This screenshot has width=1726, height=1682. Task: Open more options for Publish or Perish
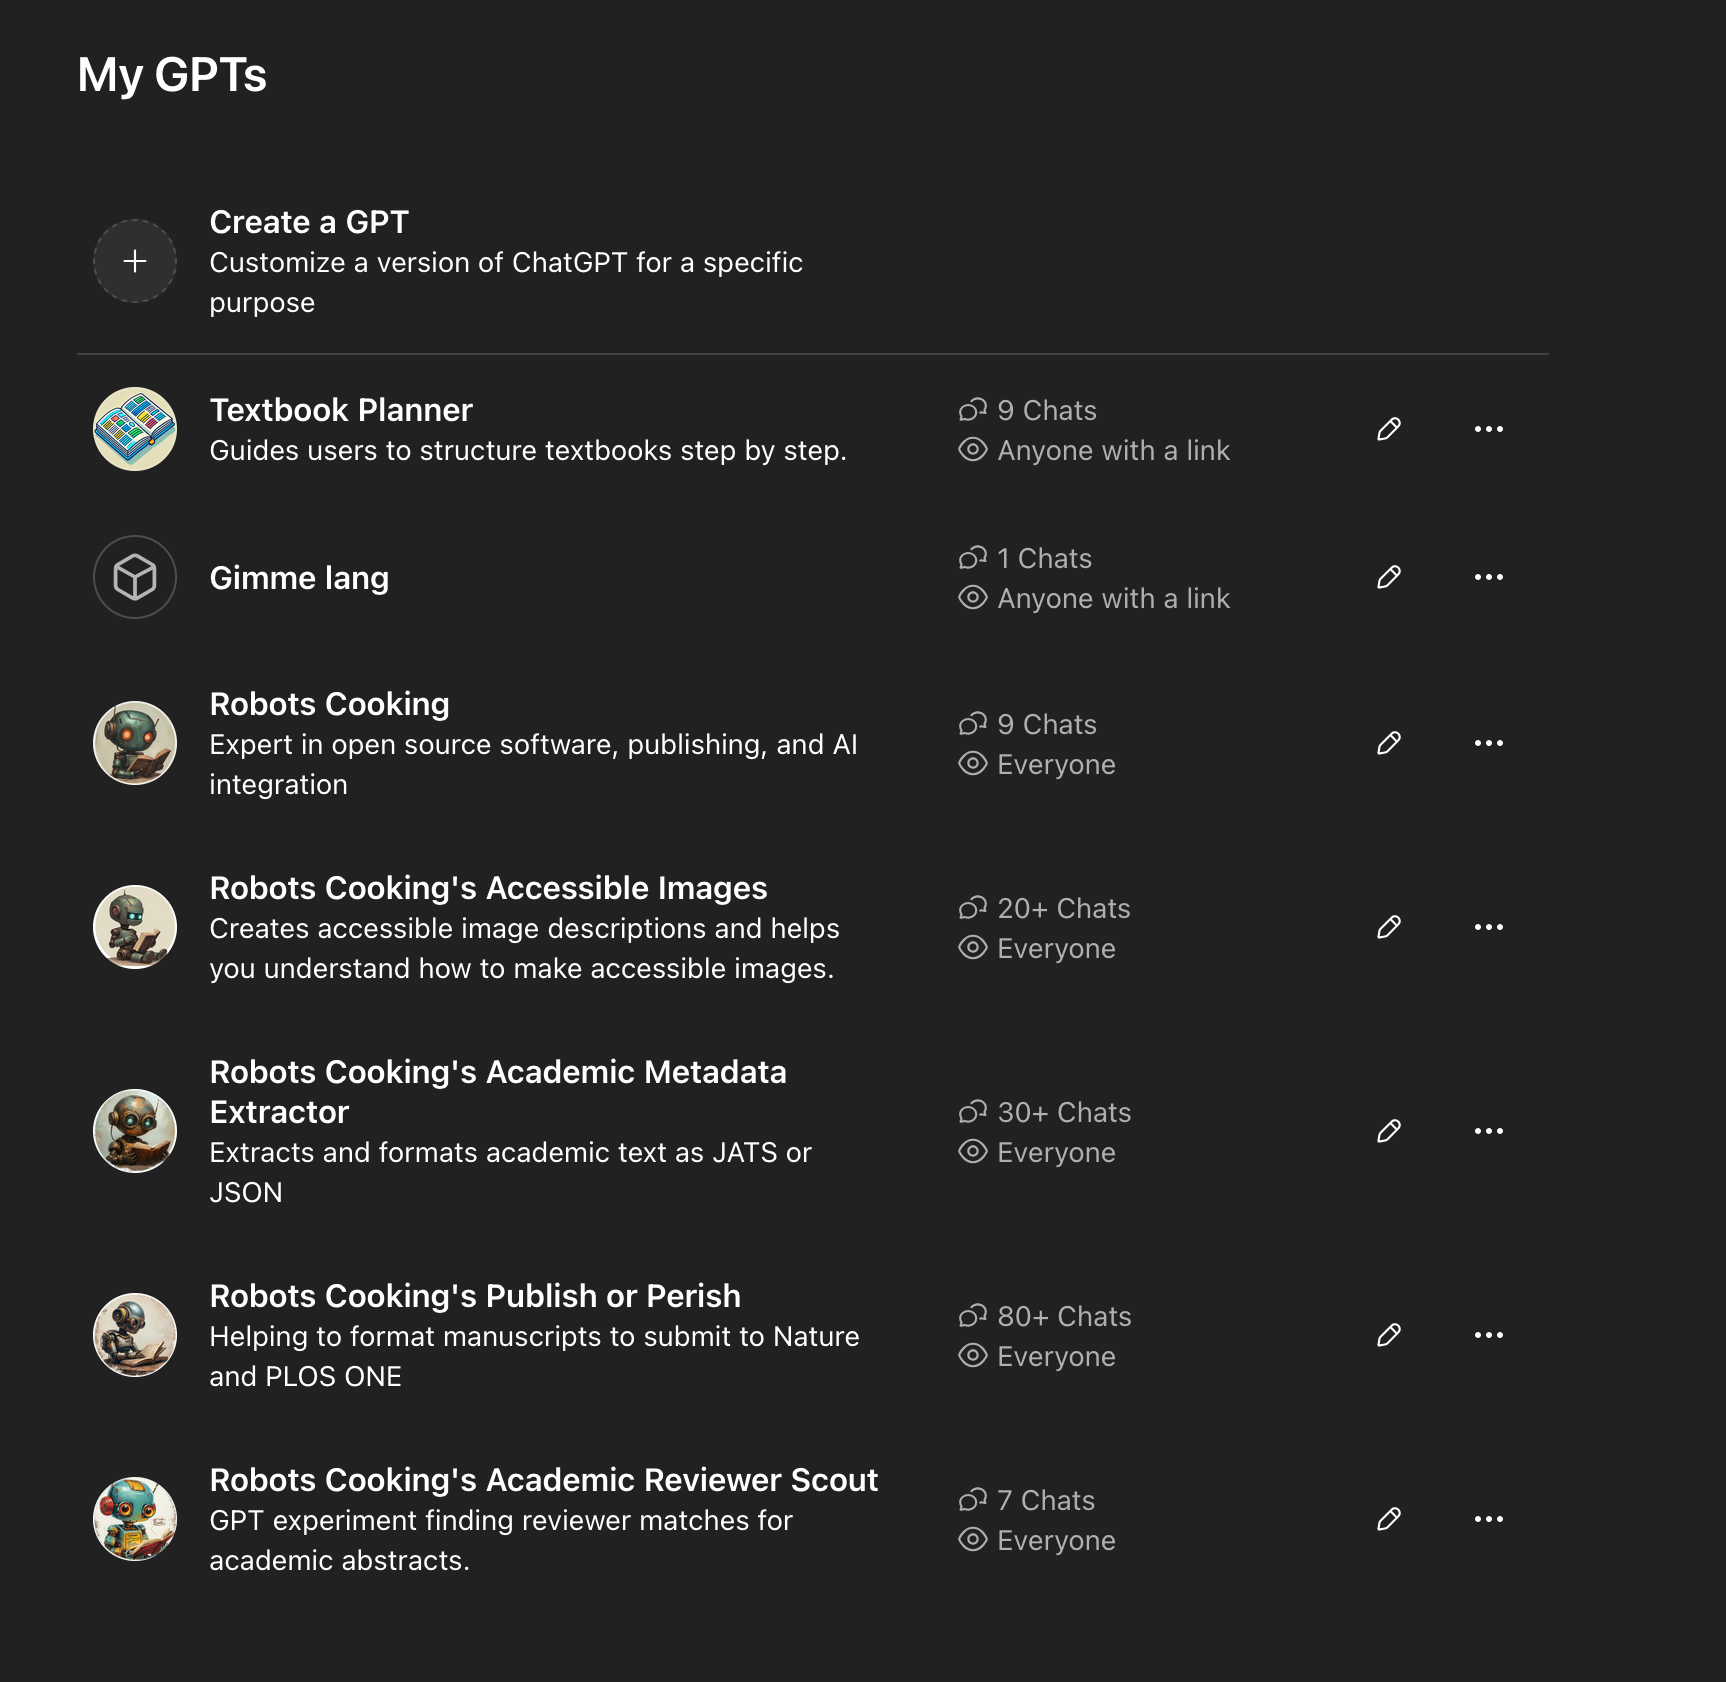[1489, 1335]
